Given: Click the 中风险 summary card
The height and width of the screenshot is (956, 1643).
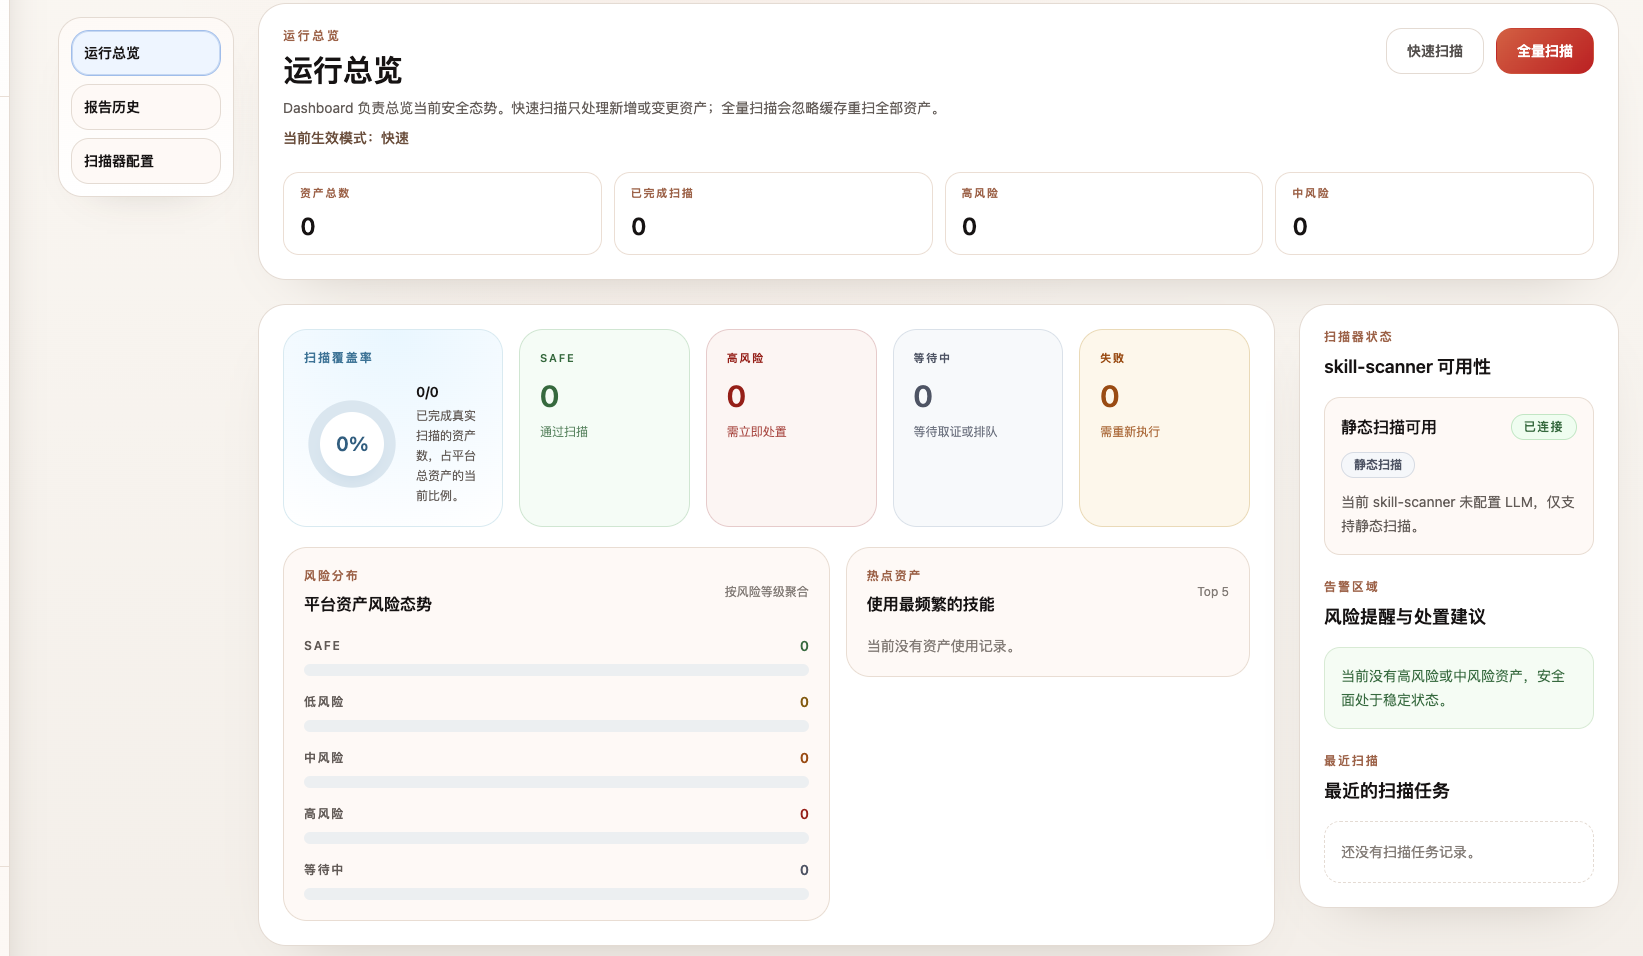Looking at the screenshot, I should (1434, 213).
